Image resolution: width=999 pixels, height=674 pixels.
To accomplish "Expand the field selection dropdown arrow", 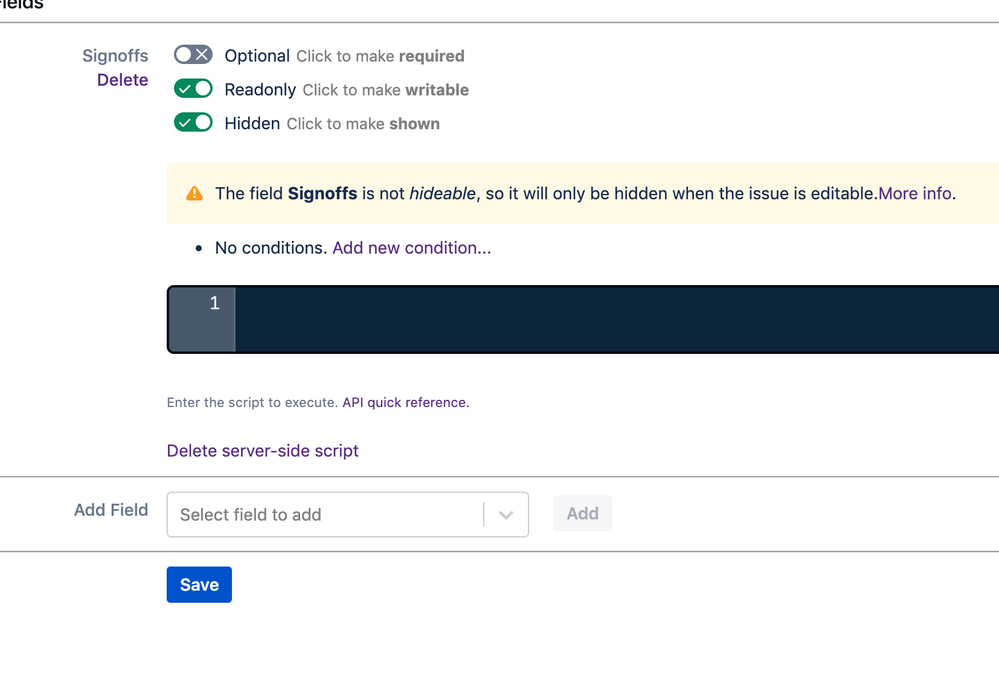I will [x=506, y=515].
